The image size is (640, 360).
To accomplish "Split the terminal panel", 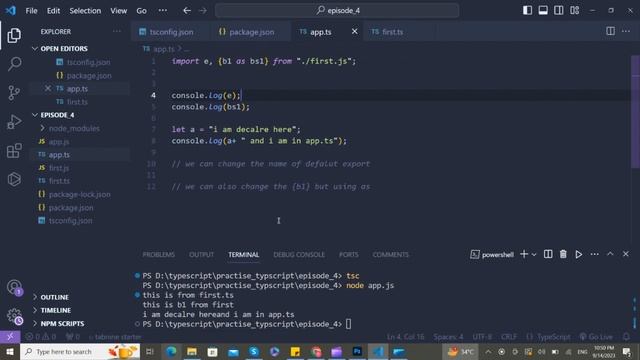I will pos(548,254).
